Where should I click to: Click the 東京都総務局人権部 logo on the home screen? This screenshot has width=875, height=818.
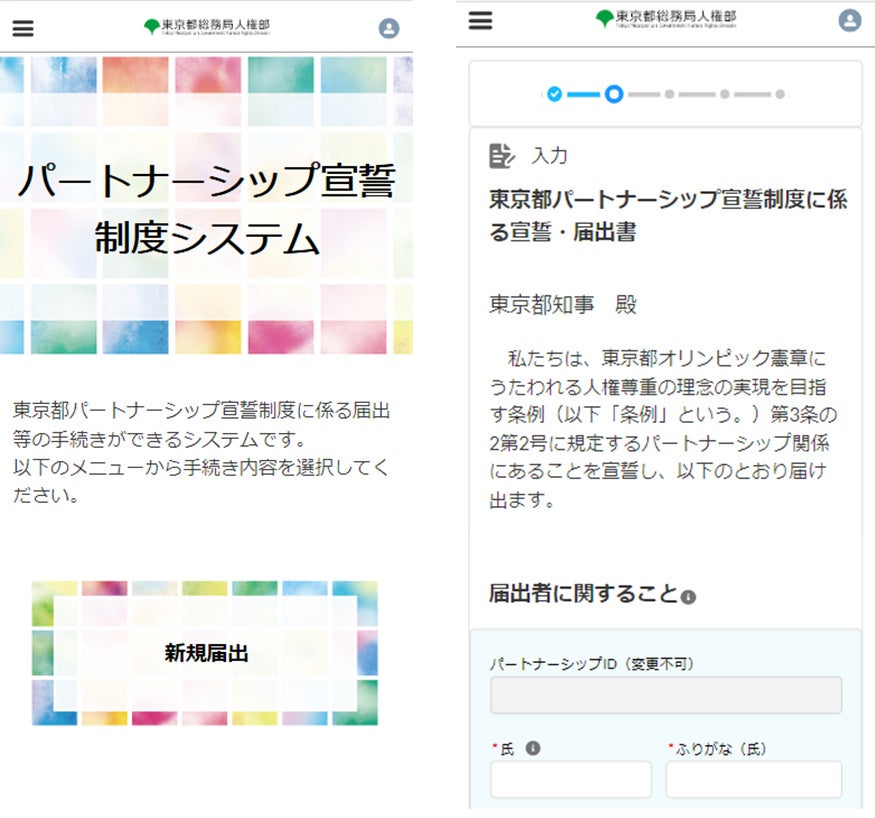(x=210, y=27)
